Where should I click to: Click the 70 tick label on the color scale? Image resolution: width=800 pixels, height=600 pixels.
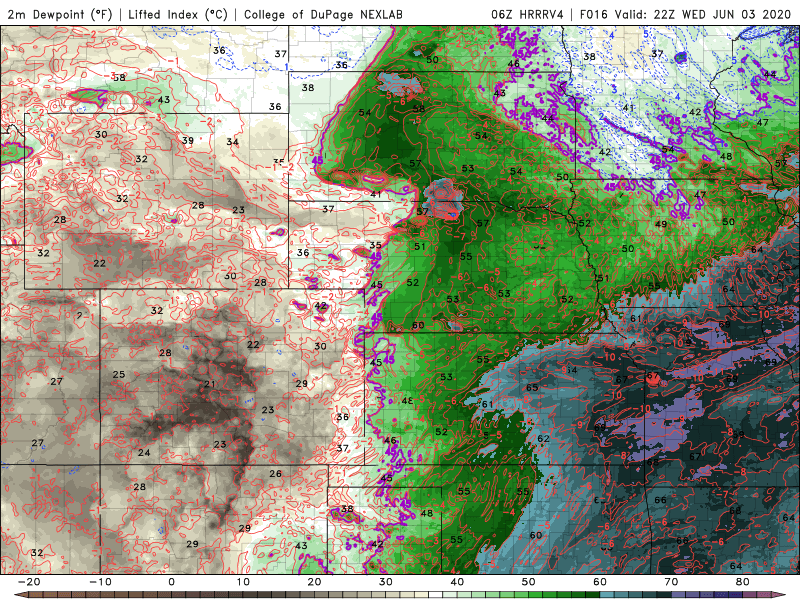pos(671,582)
